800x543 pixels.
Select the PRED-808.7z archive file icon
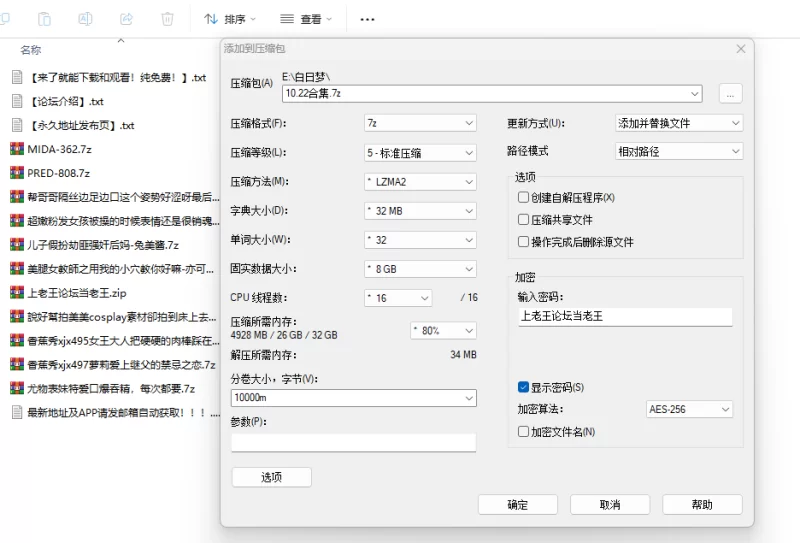click(x=16, y=173)
